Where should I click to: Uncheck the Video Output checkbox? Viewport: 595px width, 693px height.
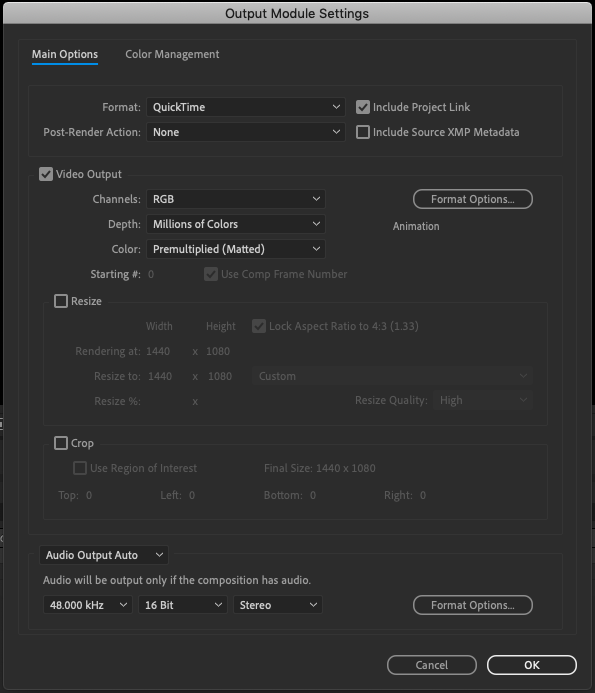[x=46, y=174]
